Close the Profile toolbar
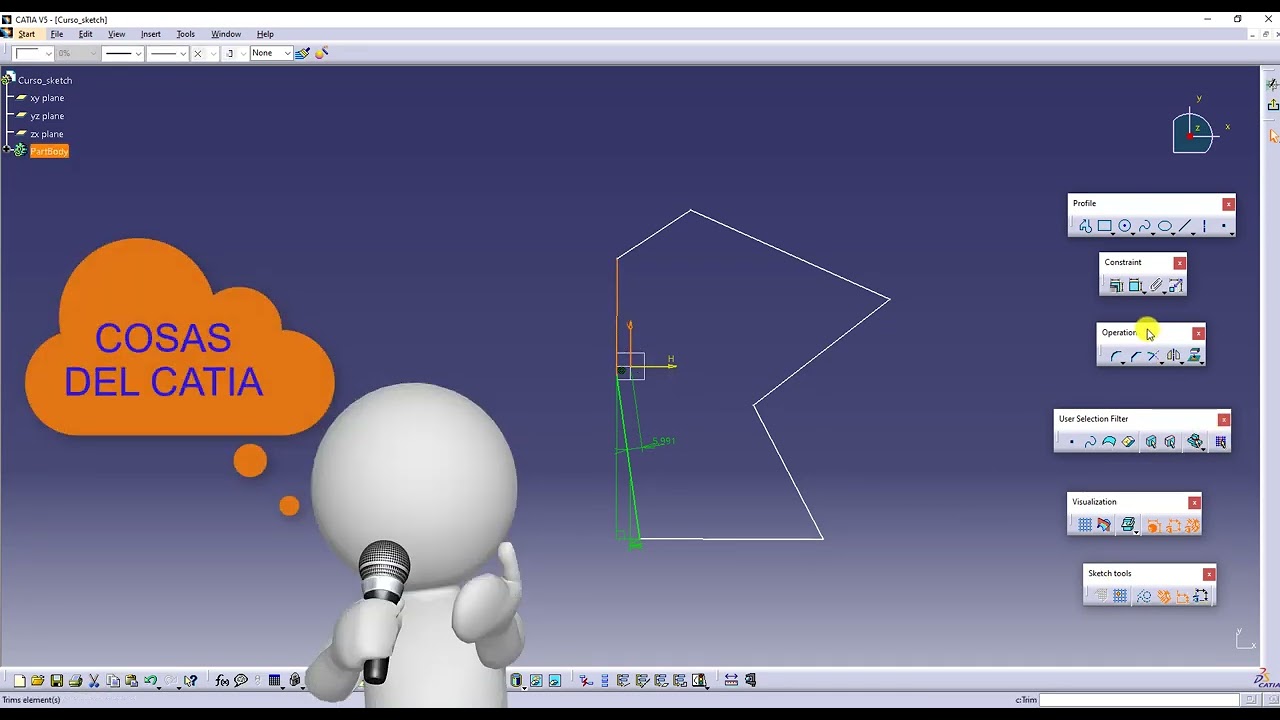 1228,204
